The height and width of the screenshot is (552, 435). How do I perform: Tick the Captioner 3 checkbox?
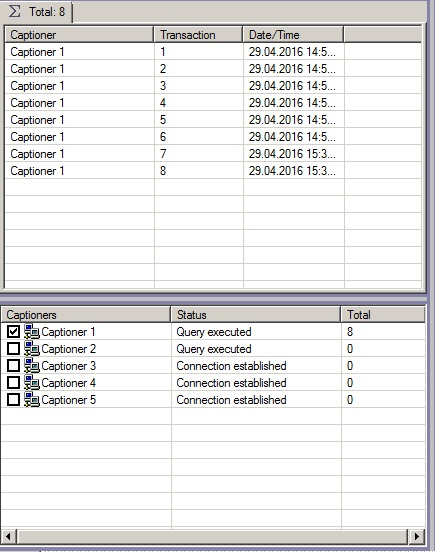click(13, 365)
